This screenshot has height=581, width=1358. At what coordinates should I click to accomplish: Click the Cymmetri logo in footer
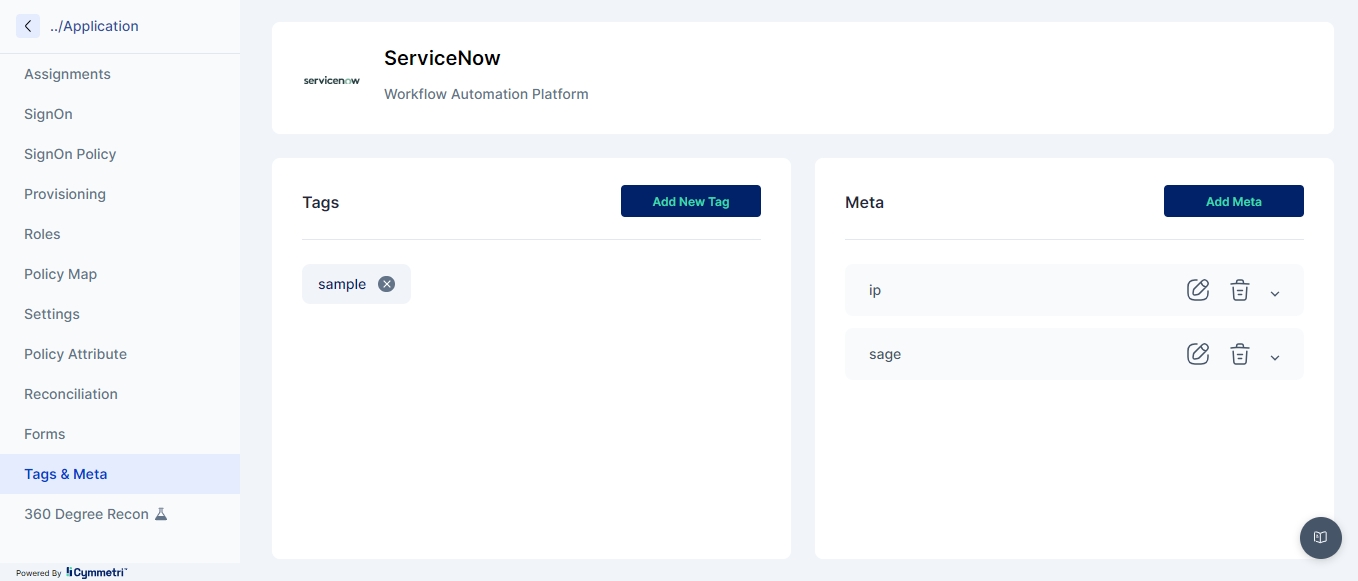96,573
